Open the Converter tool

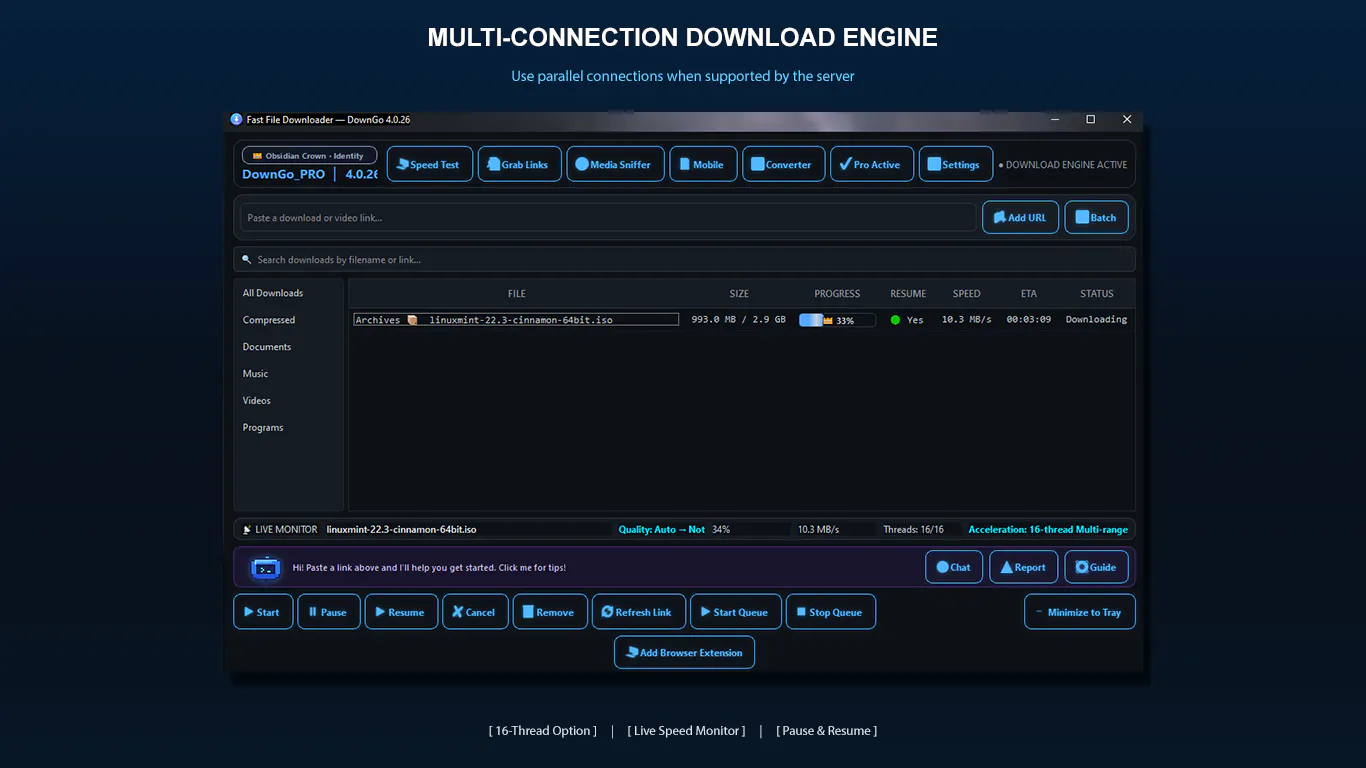click(783, 164)
